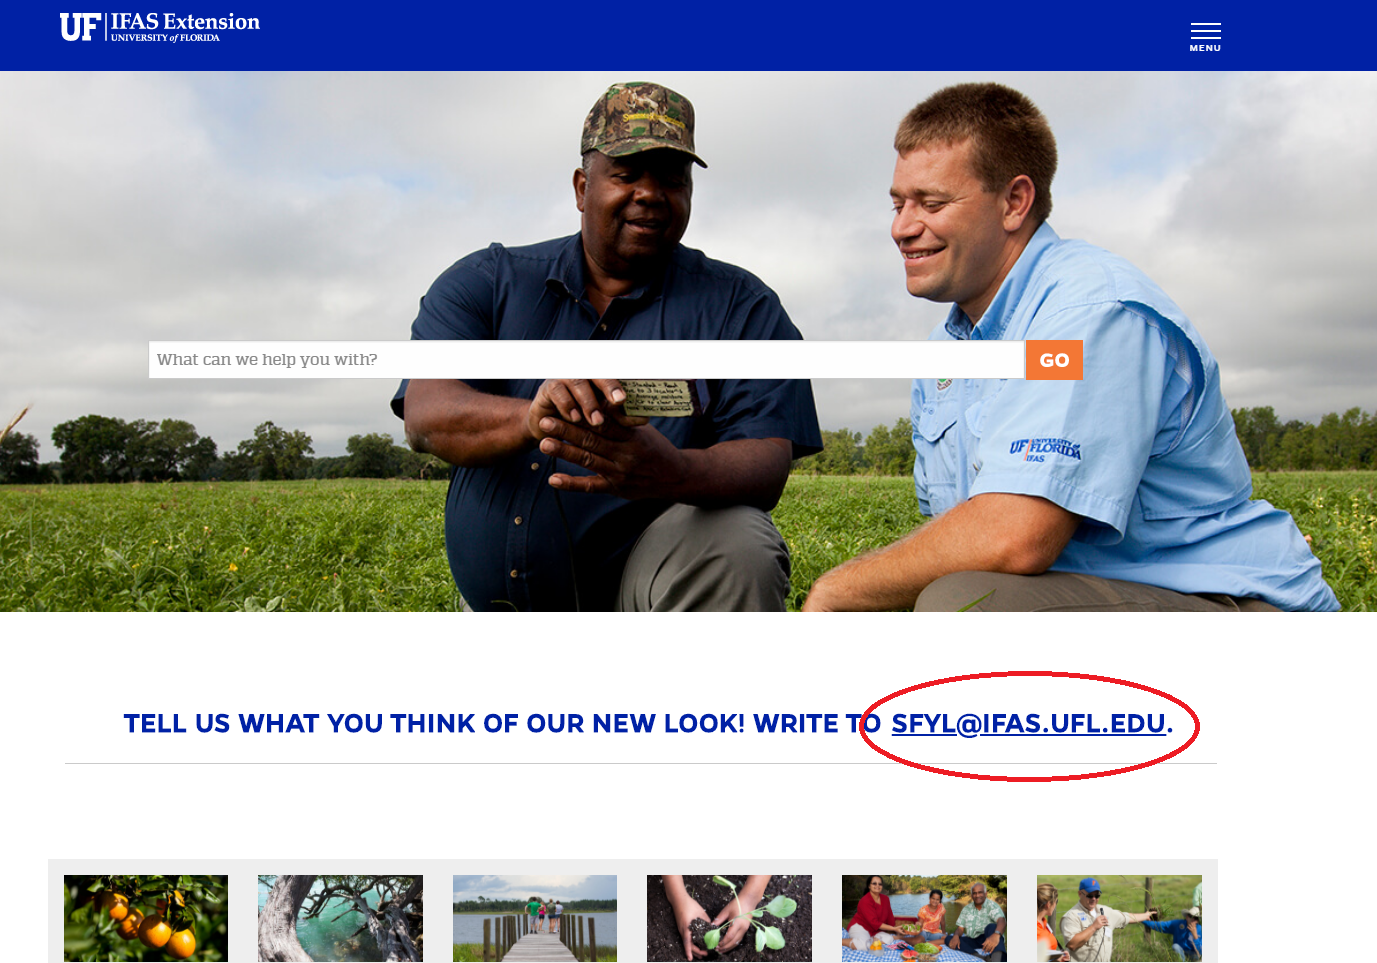1377x963 pixels.
Task: Focus the 'What can we help you with?' field
Action: click(x=586, y=360)
